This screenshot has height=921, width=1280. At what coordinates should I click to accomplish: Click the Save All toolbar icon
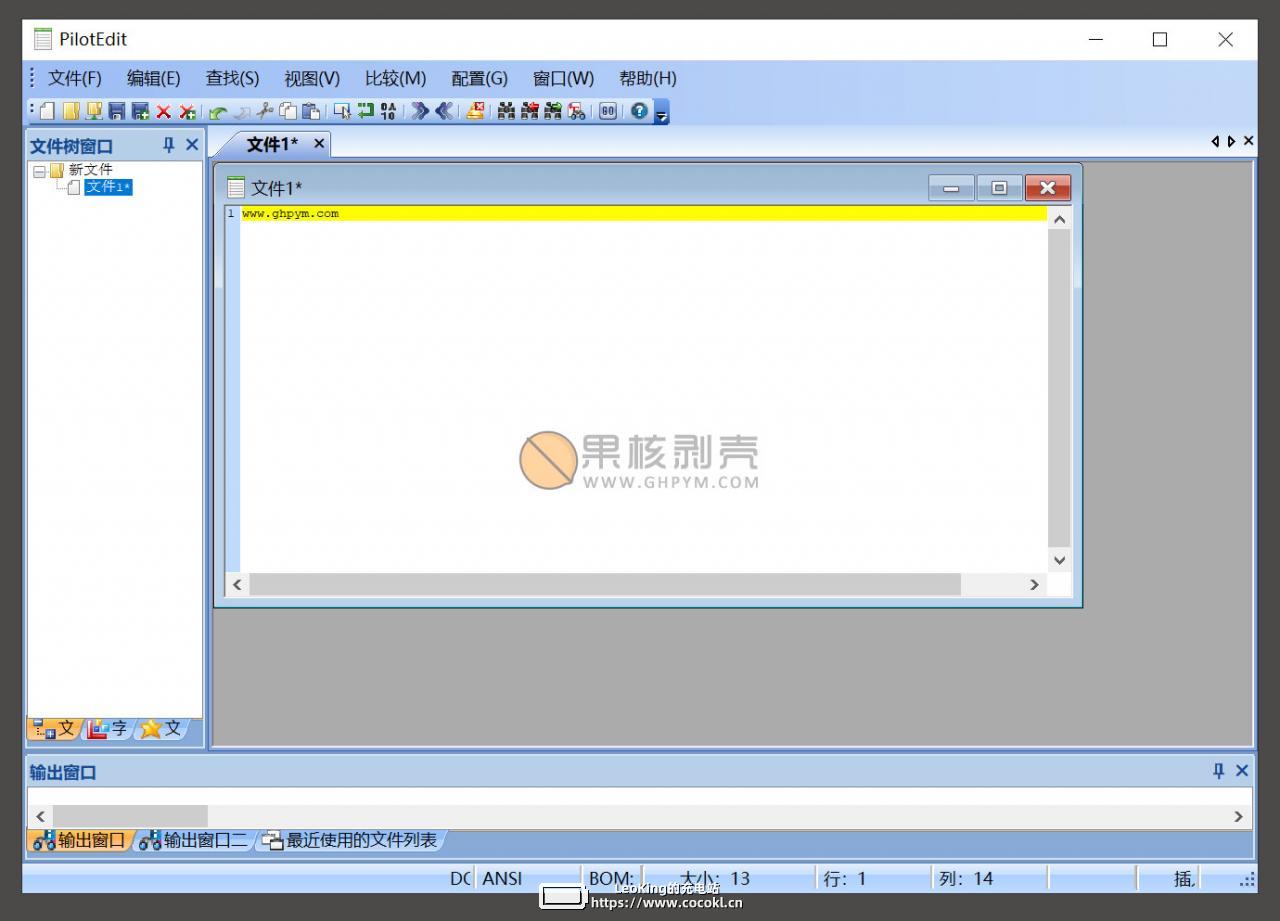point(140,111)
